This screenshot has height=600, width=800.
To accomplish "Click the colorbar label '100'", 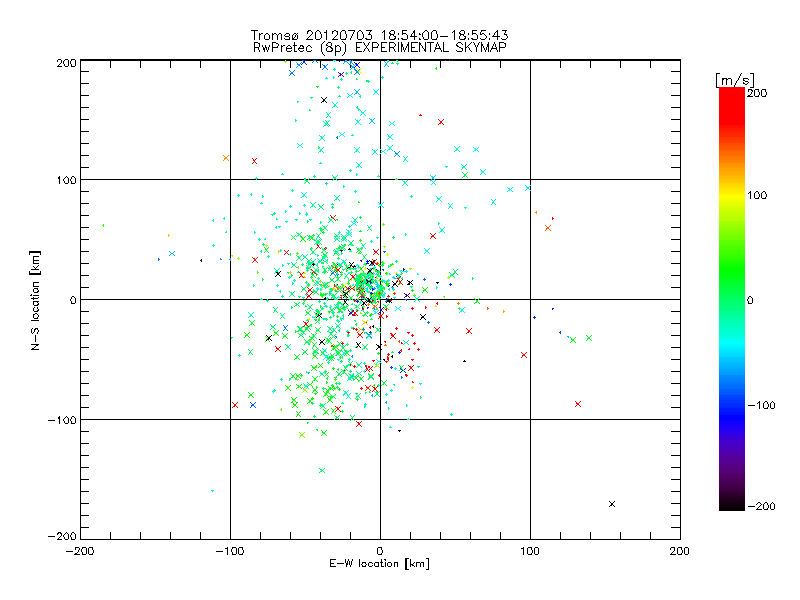I will click(757, 195).
